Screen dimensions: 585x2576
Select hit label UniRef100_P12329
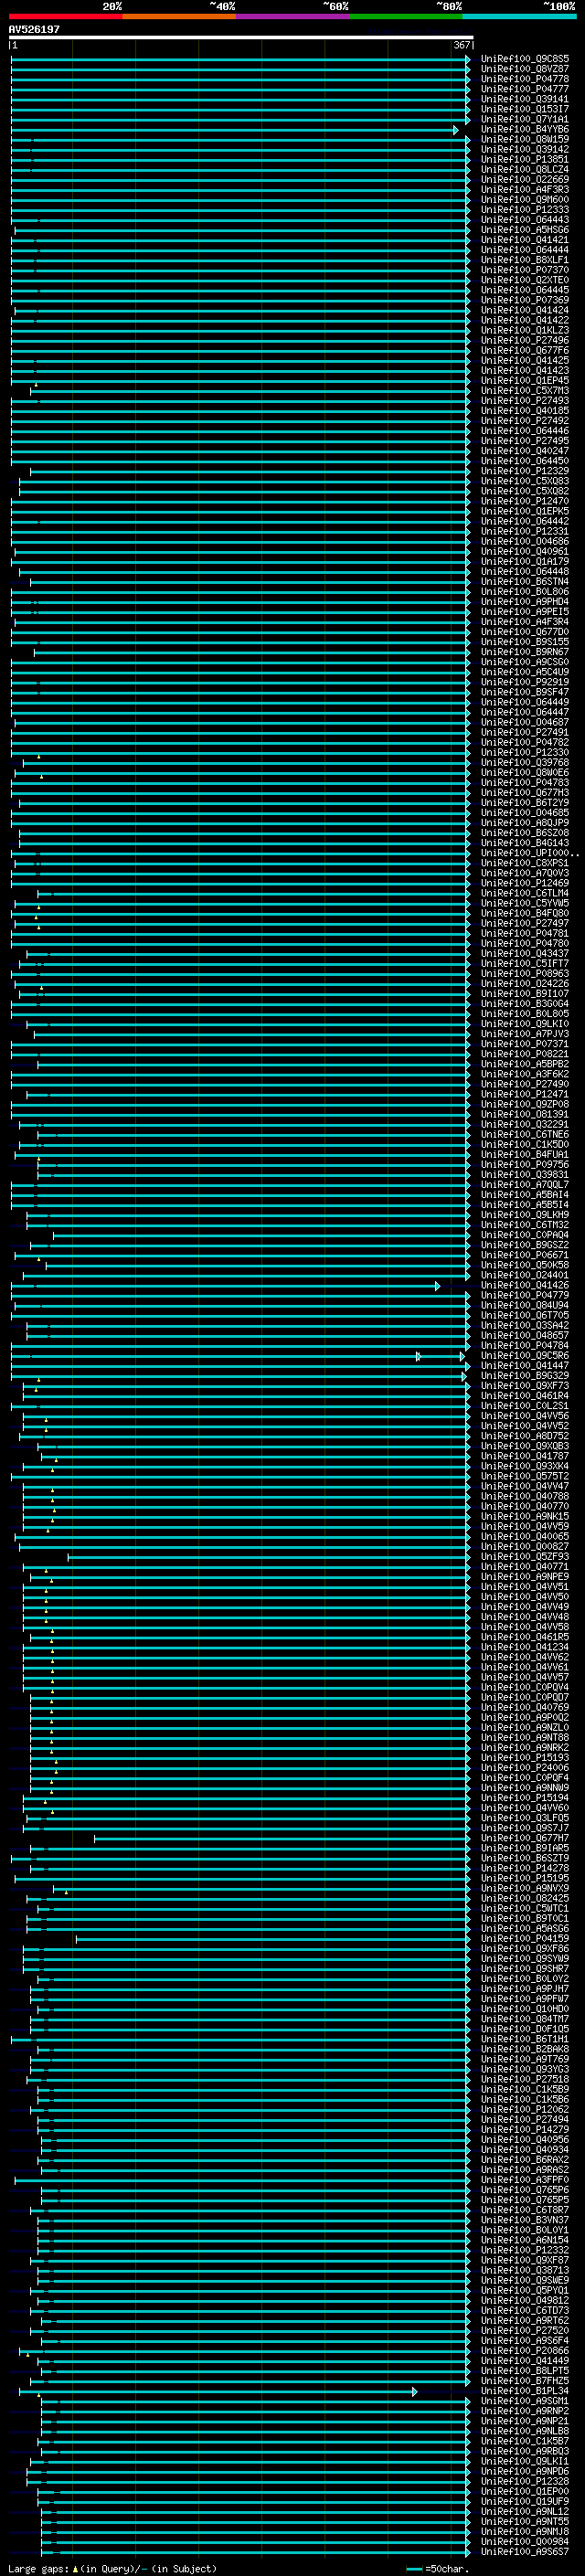(x=524, y=471)
